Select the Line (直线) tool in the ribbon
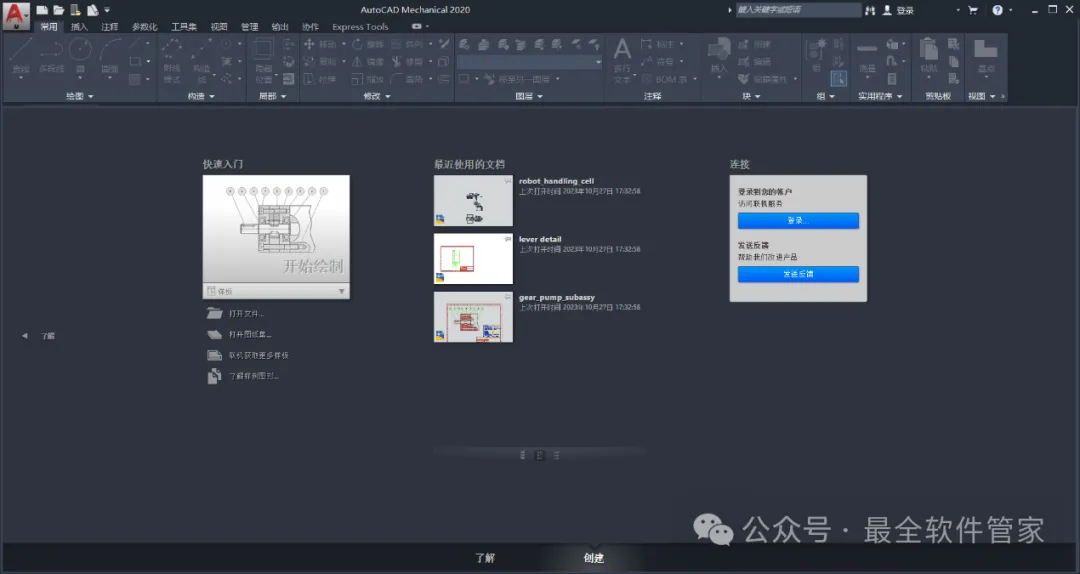The width and height of the screenshot is (1080, 574). pyautogui.click(x=21, y=57)
